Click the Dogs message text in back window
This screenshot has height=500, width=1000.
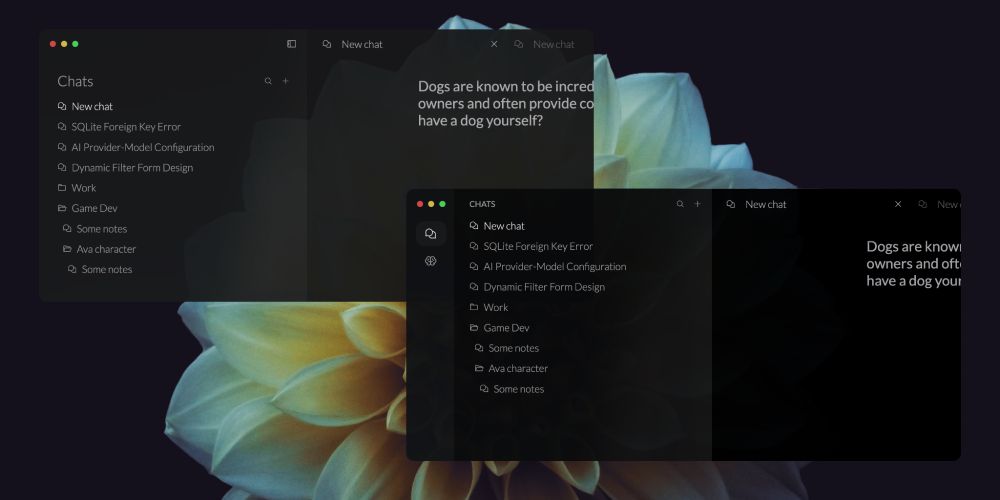click(506, 103)
